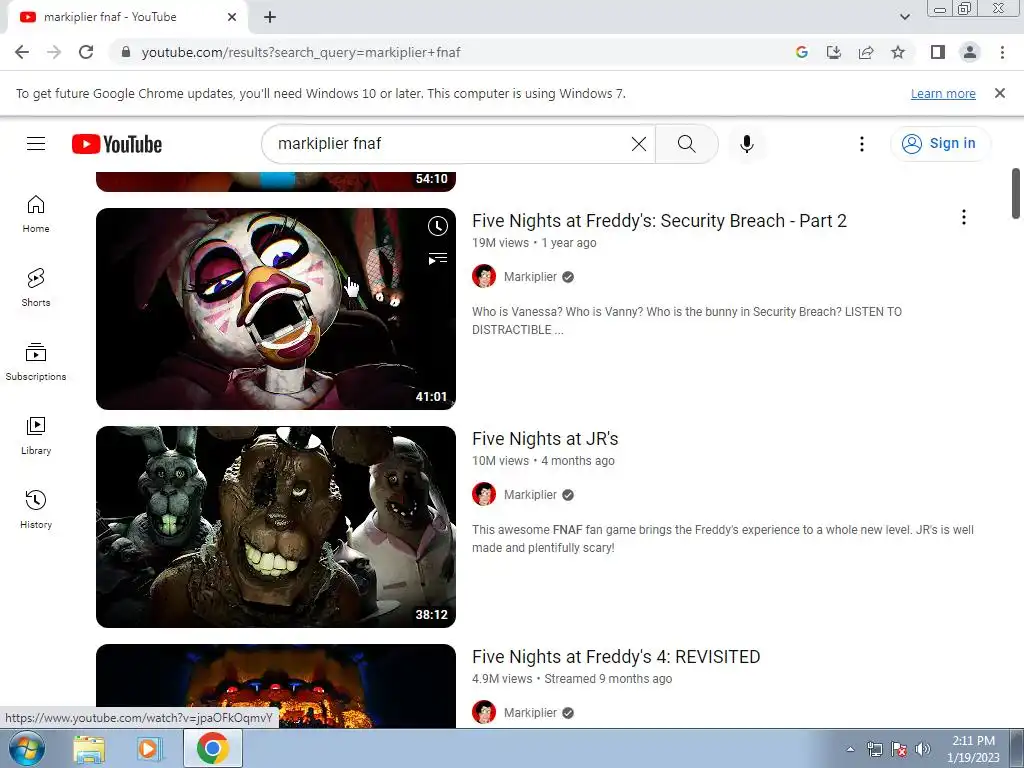
Task: Click the network icon in the system tray
Action: [874, 749]
